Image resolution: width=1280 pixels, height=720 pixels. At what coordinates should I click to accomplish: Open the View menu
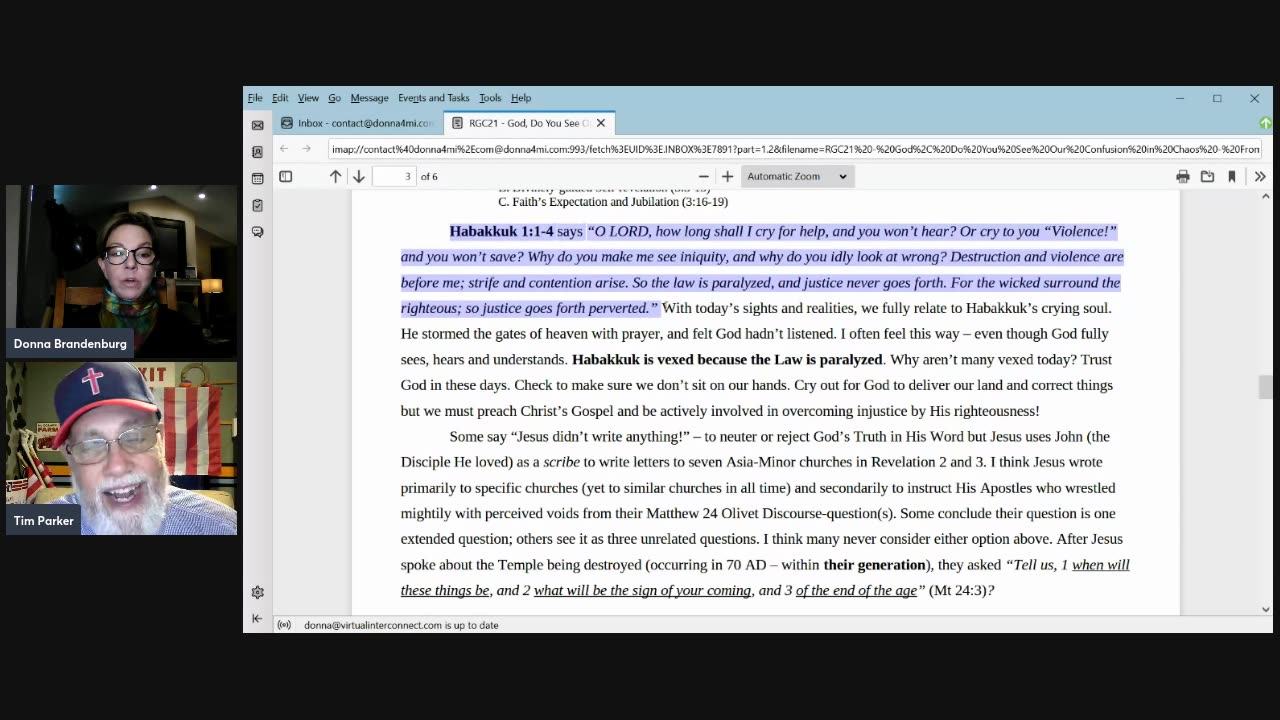pyautogui.click(x=308, y=98)
